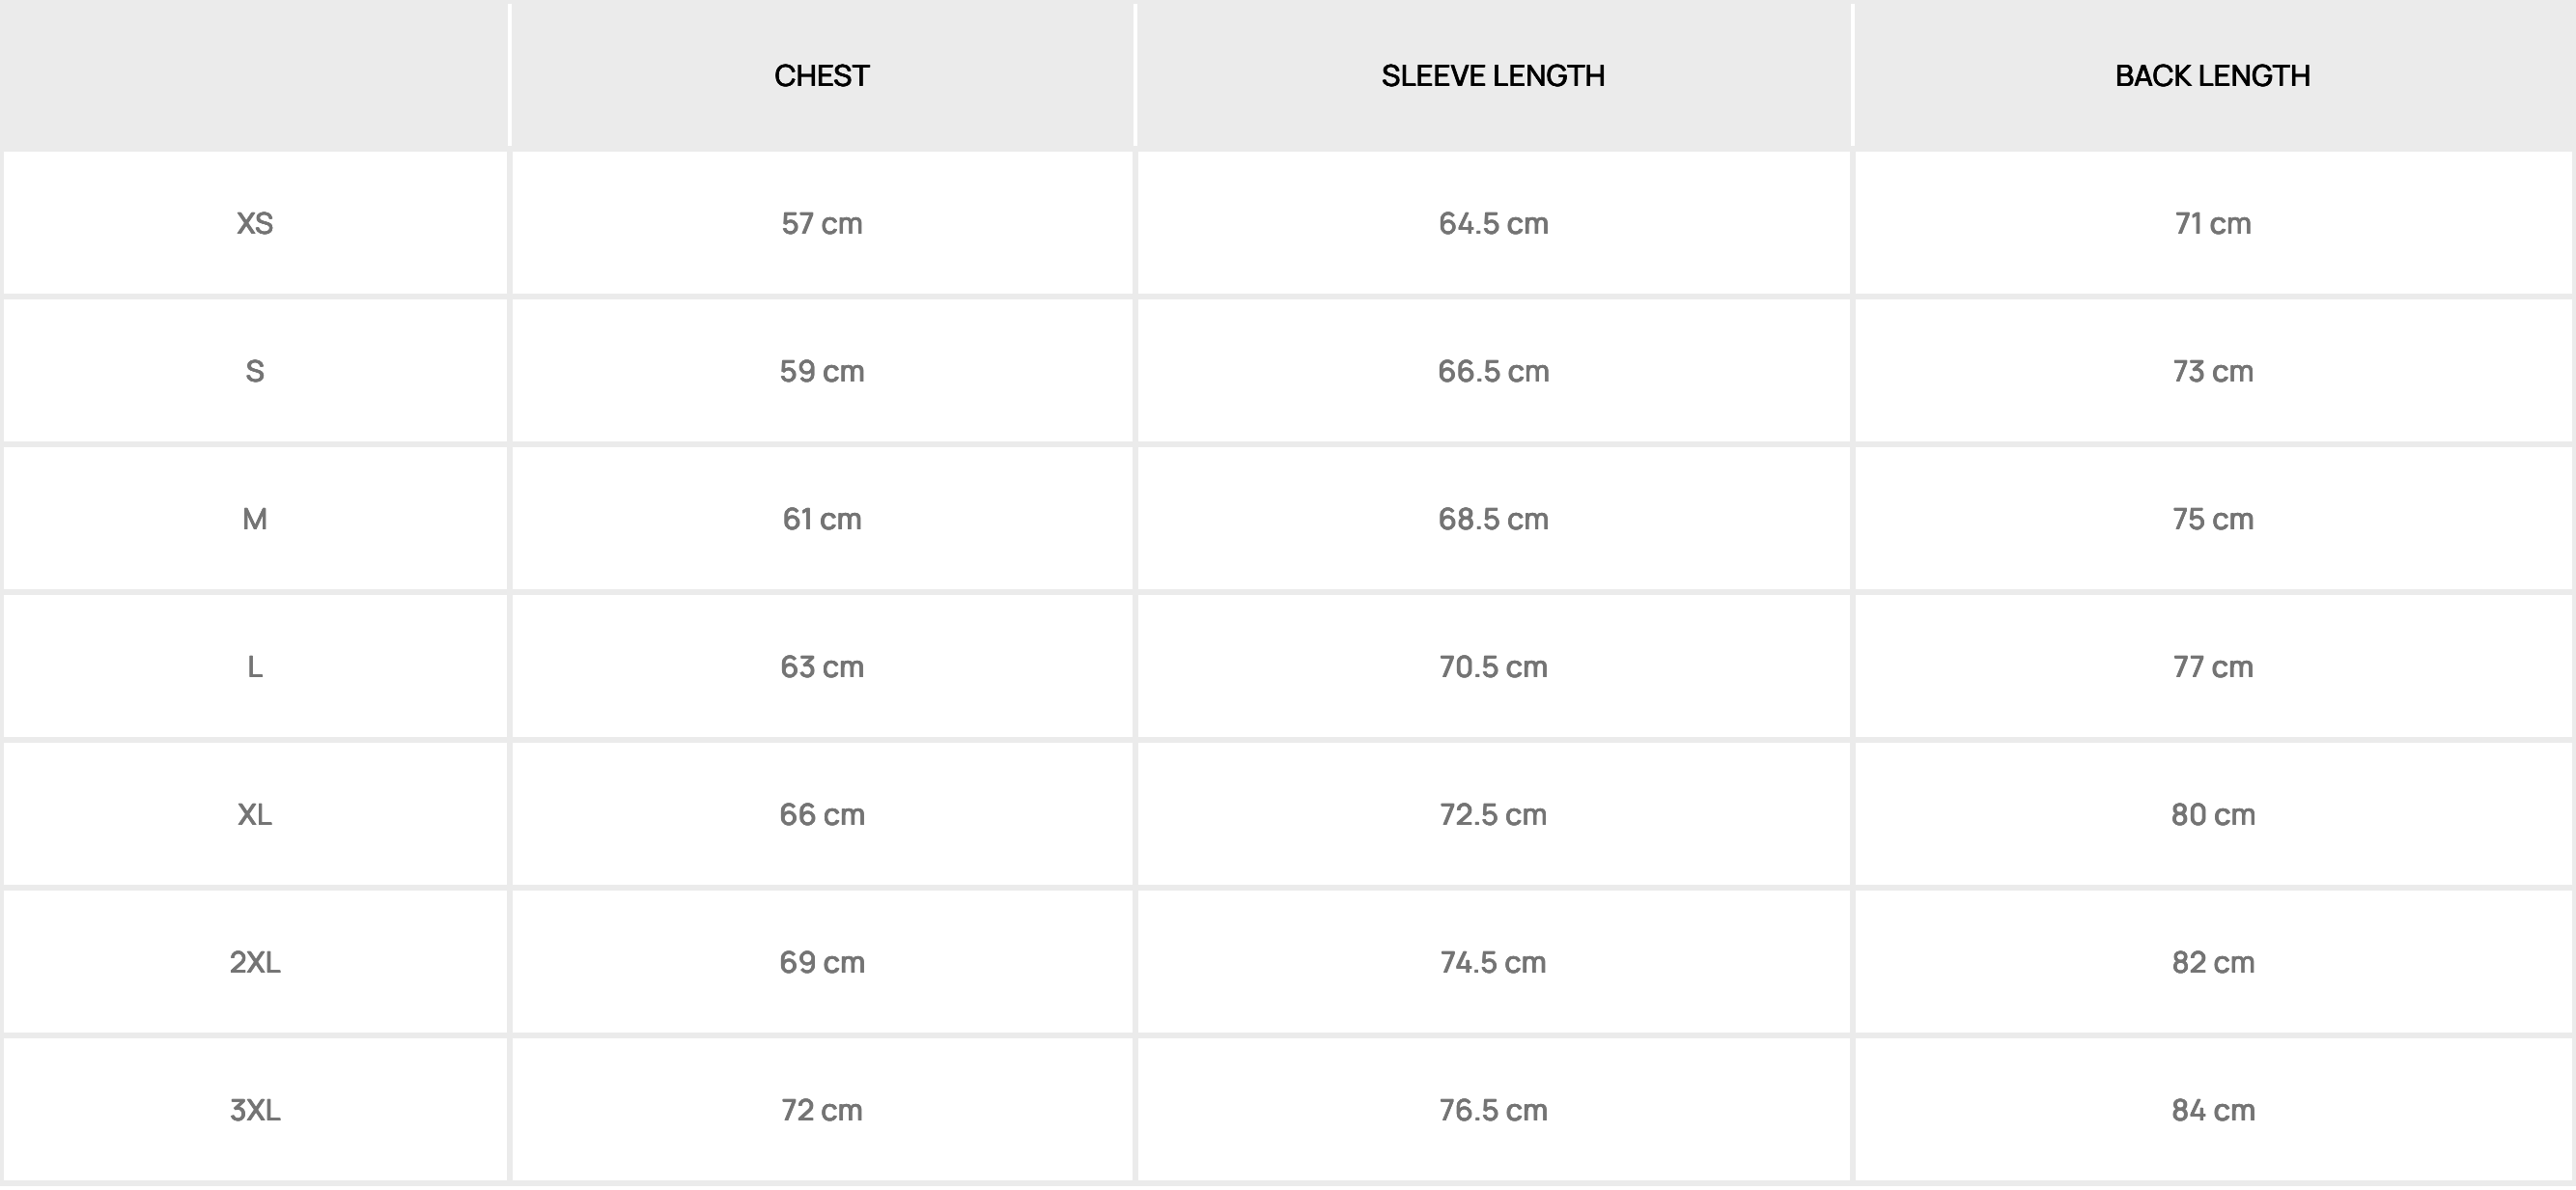This screenshot has height=1190, width=2576.
Task: Select the 2XL size row label
Action: (255, 962)
